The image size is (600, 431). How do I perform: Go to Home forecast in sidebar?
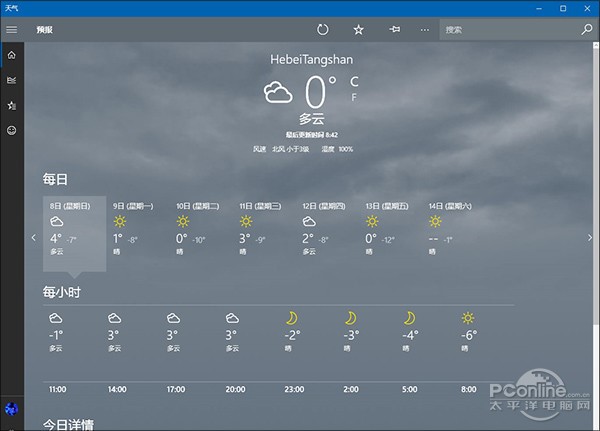coord(11,55)
